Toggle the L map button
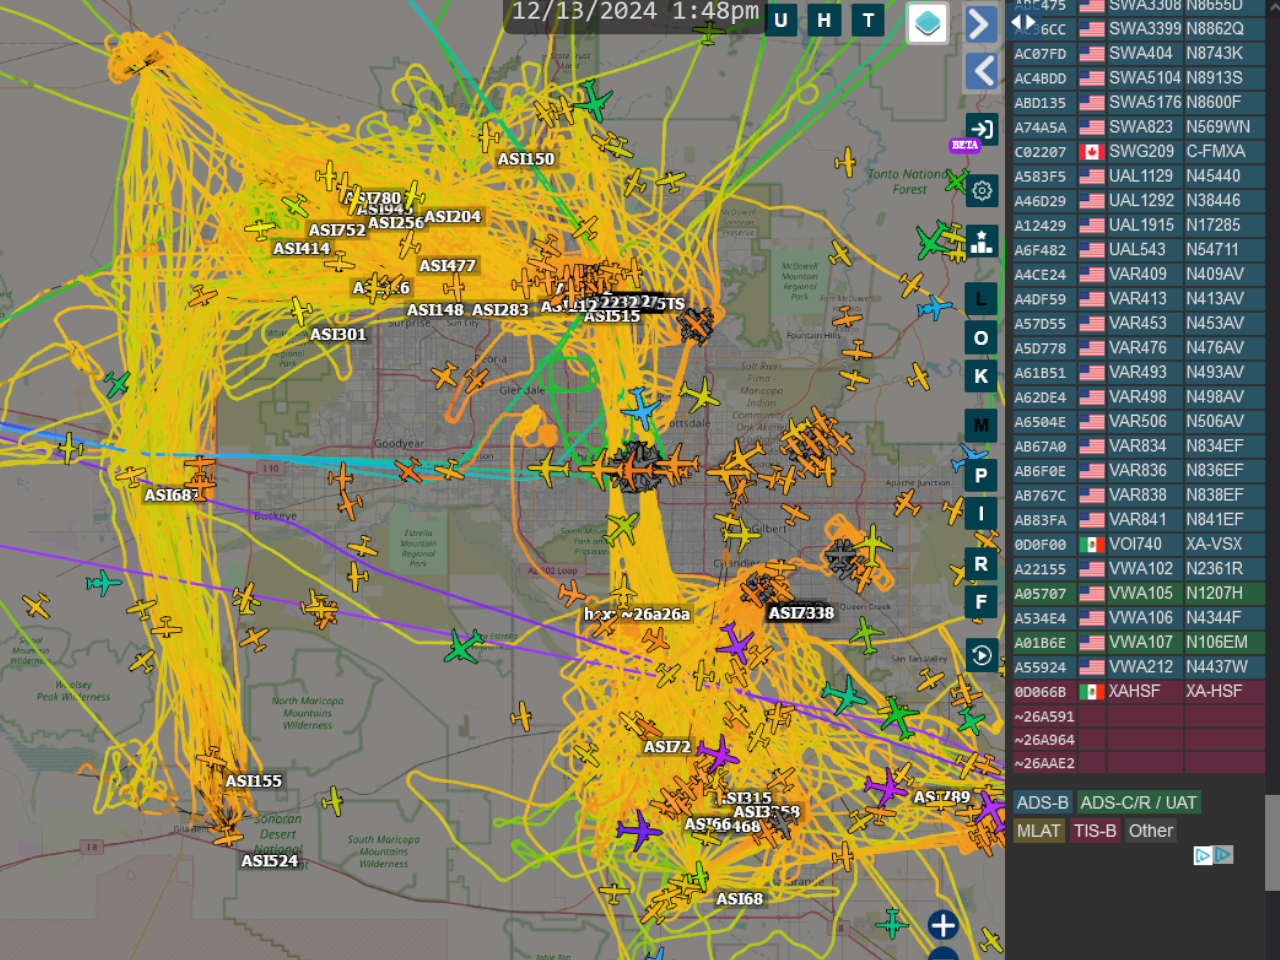Viewport: 1280px width, 960px height. coord(981,299)
